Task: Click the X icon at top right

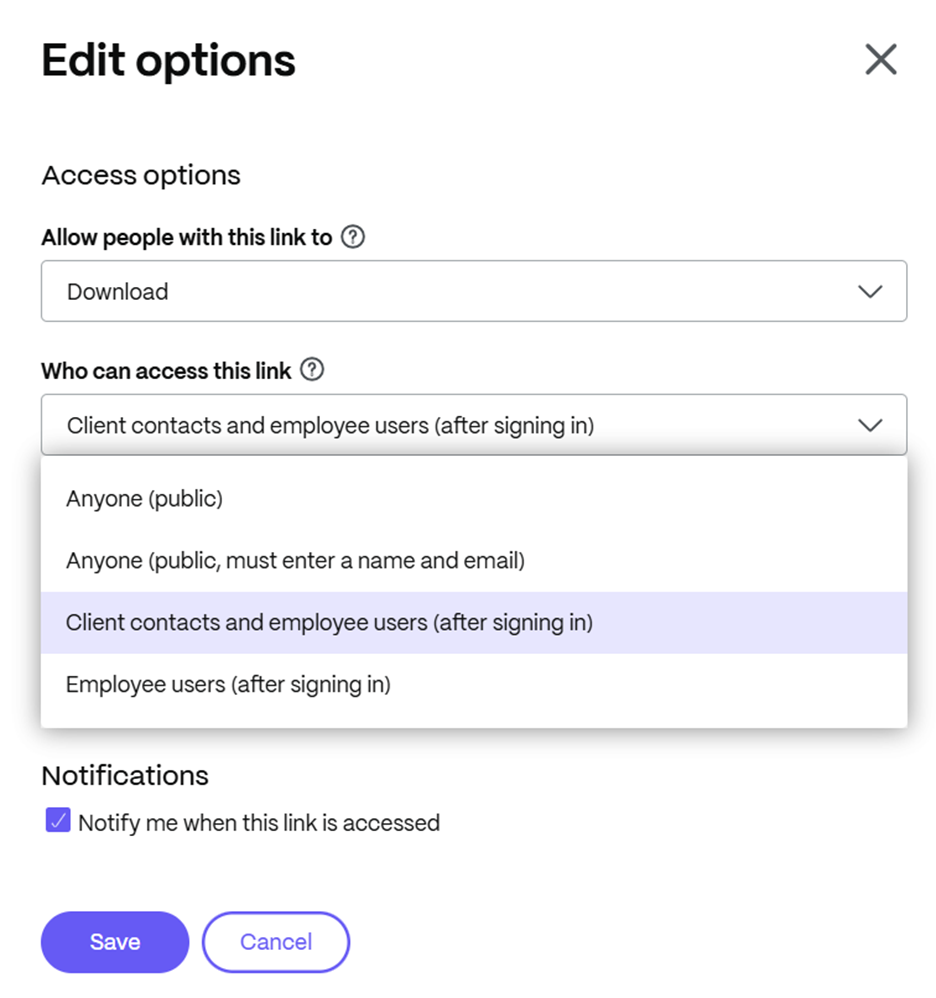Action: pyautogui.click(x=881, y=59)
